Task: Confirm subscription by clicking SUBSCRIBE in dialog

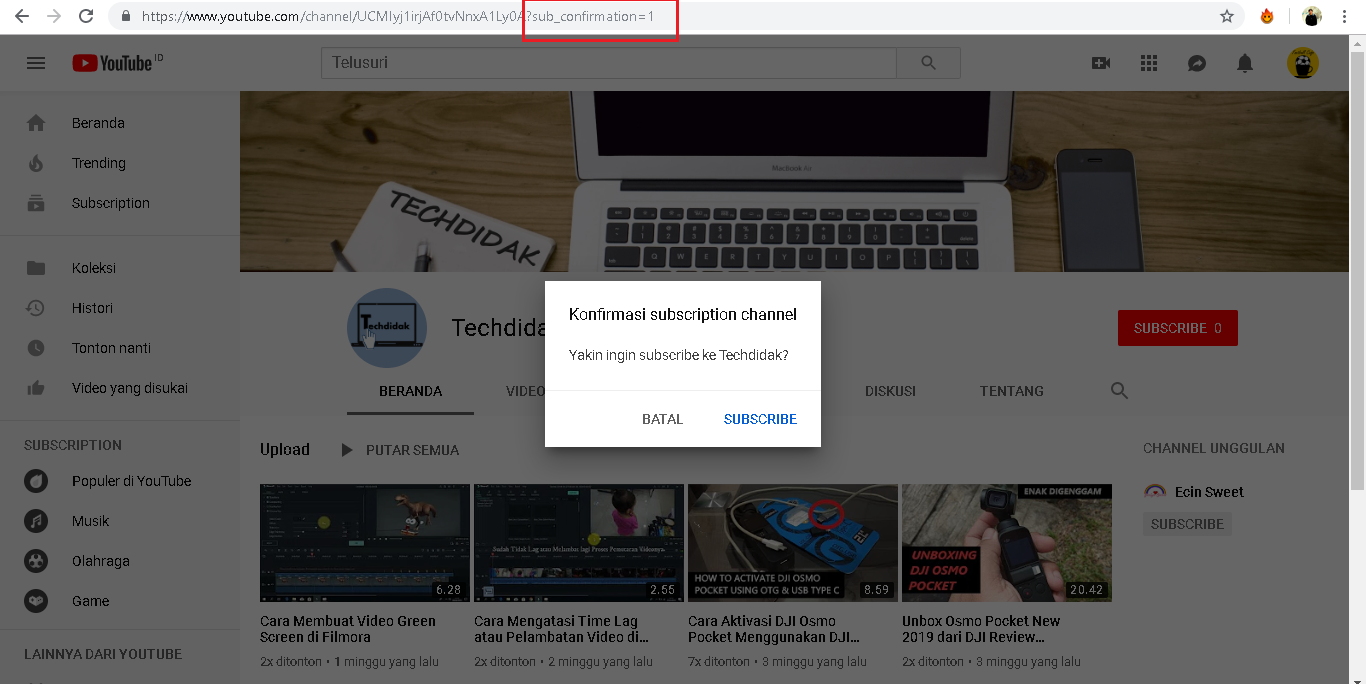Action: pyautogui.click(x=760, y=418)
